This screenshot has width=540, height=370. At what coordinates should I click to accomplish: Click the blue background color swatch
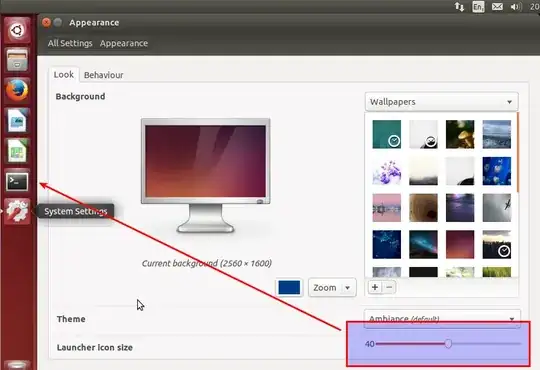pos(289,287)
